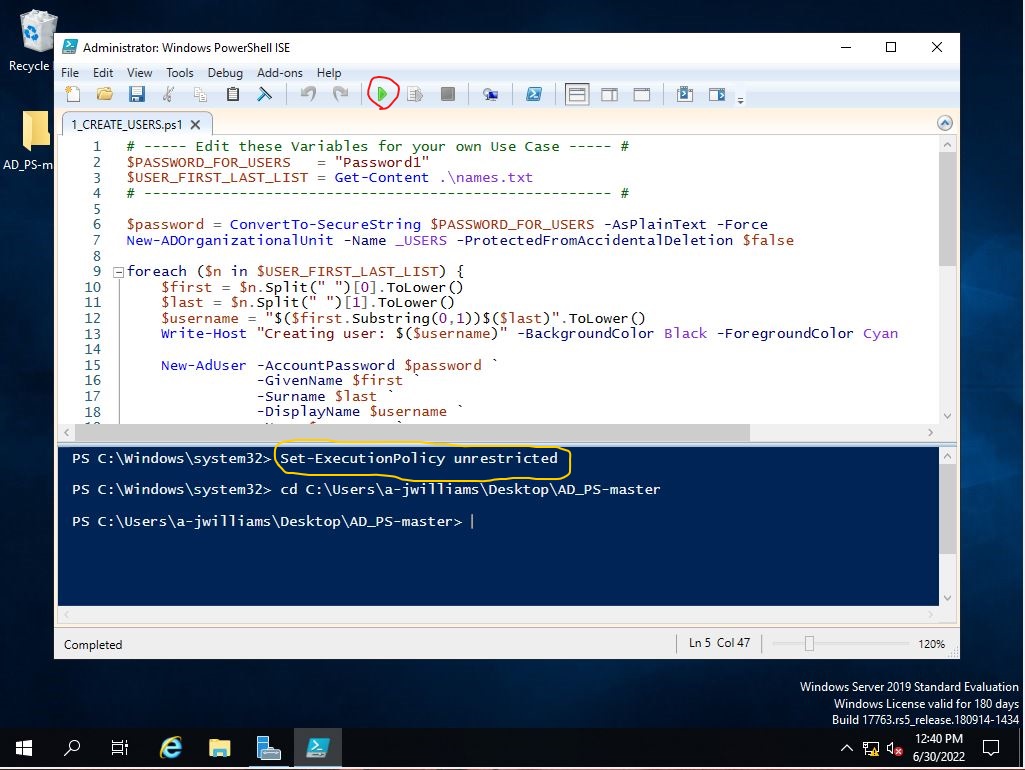Close the 1_CREATE_USERS.ps1 tab
Screen dimensions: 1025x770
tap(195, 124)
